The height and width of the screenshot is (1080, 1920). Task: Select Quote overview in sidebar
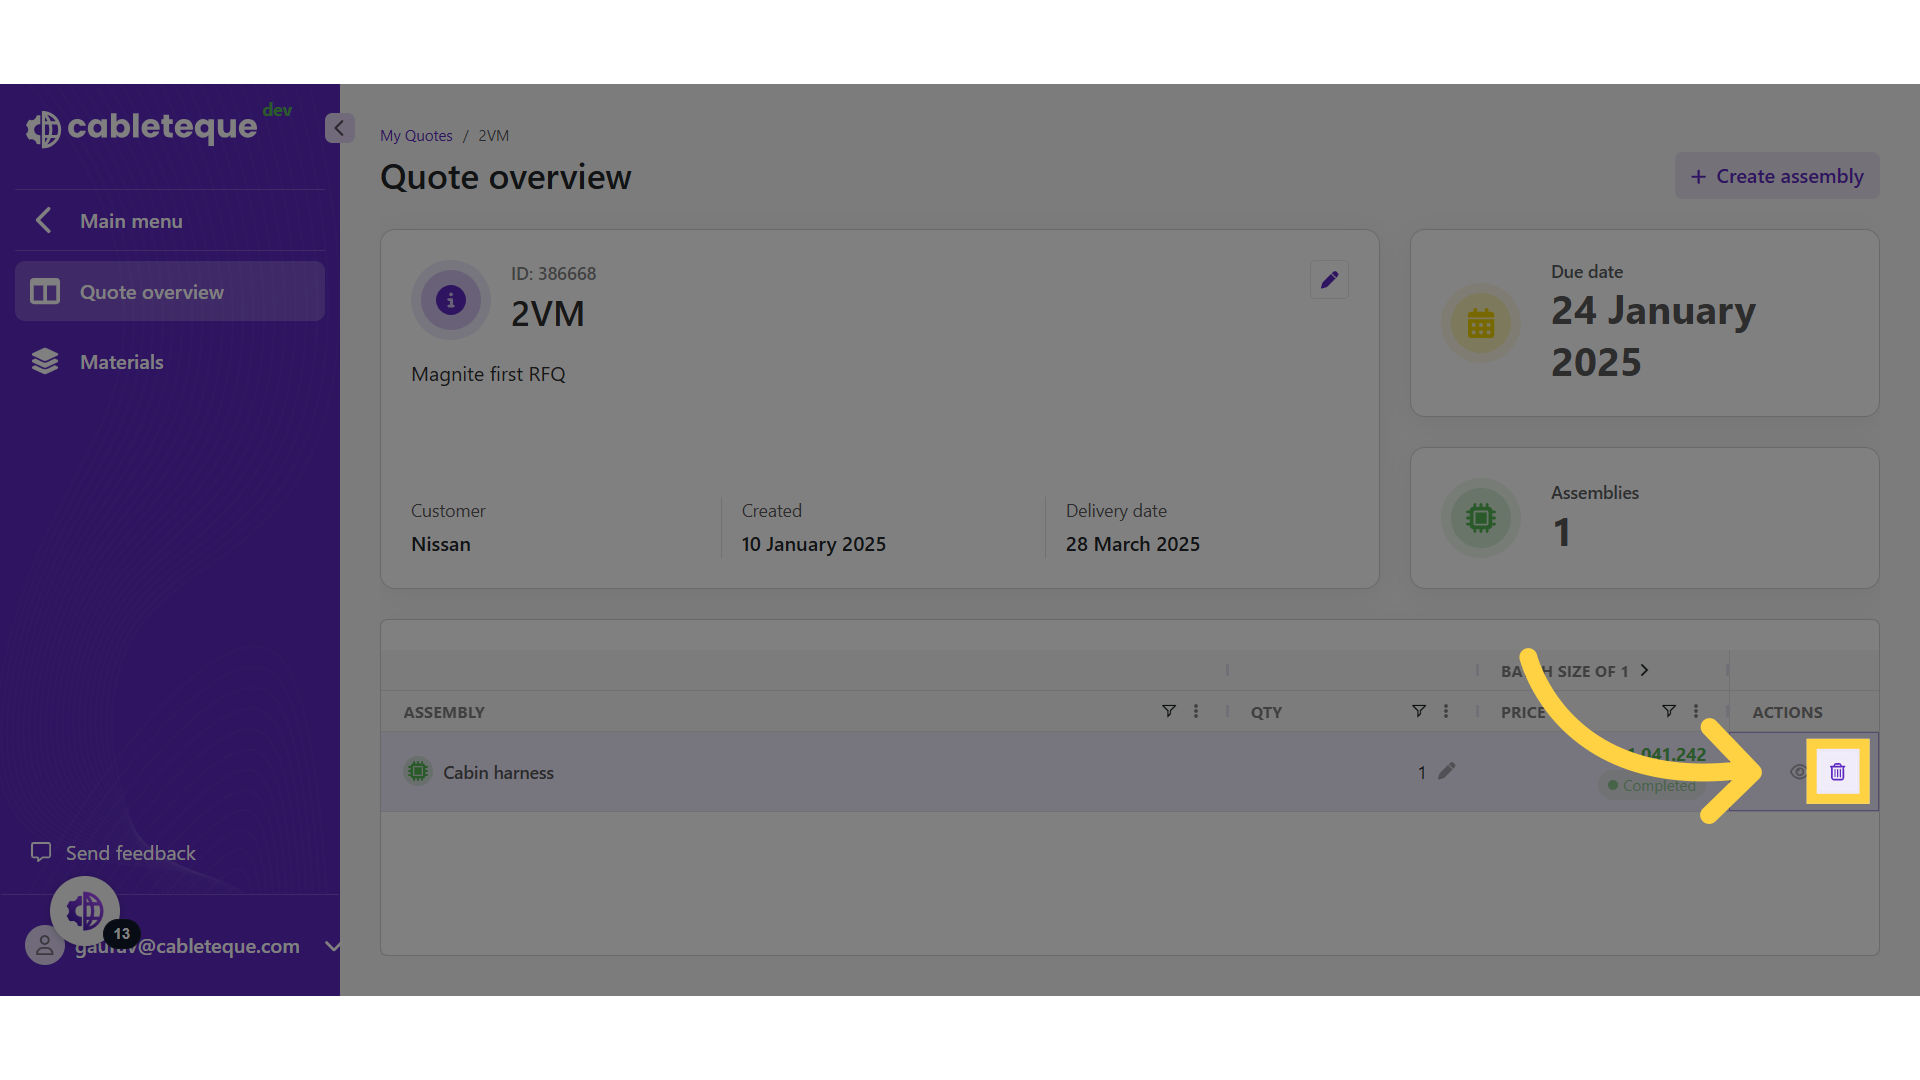tap(152, 292)
